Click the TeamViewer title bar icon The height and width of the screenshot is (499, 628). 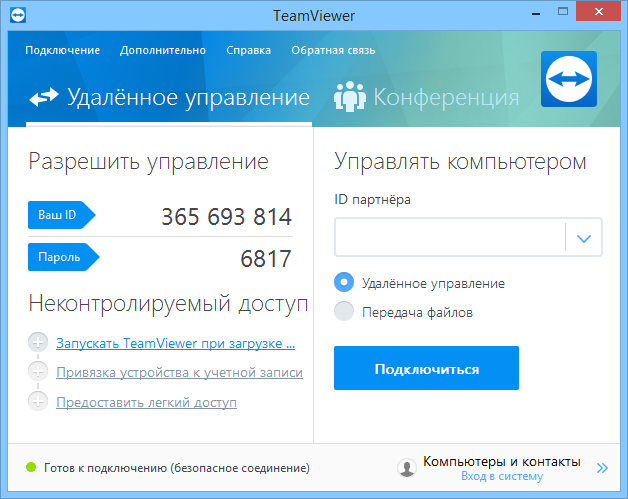click(18, 16)
